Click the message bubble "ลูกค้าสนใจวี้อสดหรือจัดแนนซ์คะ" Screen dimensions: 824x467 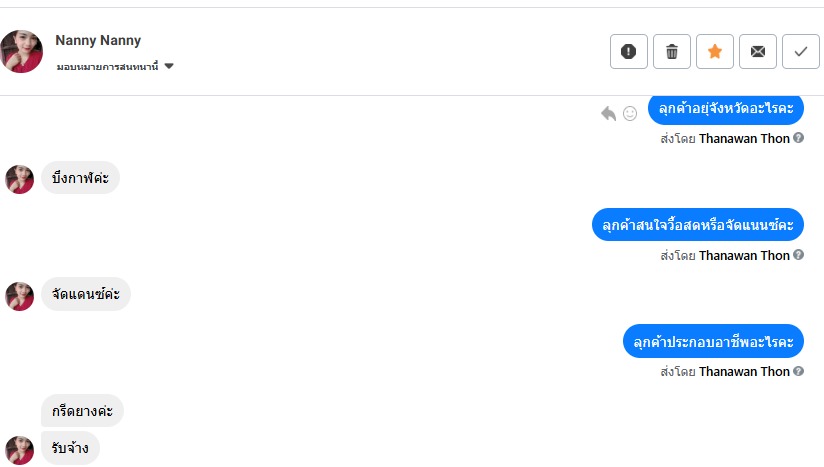click(697, 225)
